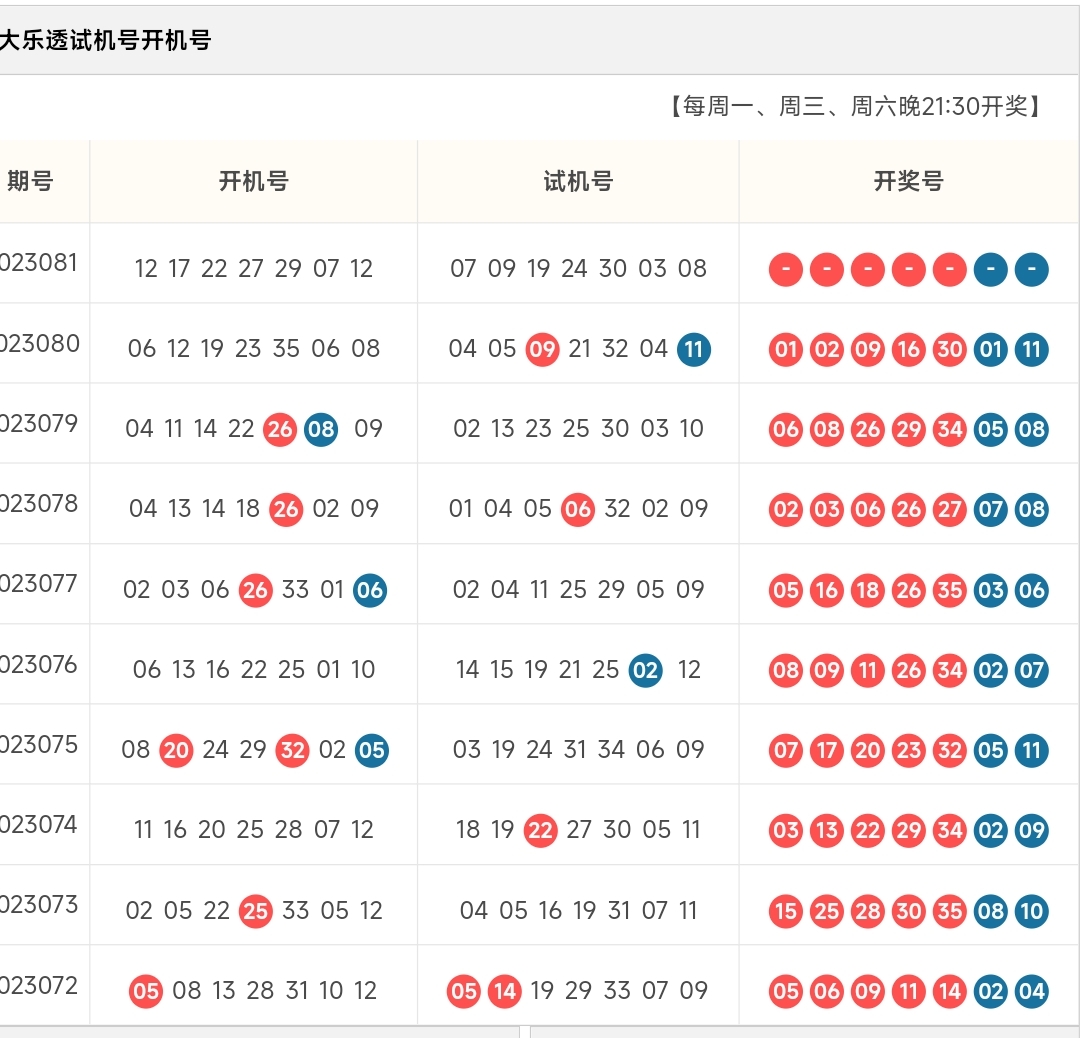The width and height of the screenshot is (1080, 1038).
Task: Select period number 023074
Action: tap(39, 824)
